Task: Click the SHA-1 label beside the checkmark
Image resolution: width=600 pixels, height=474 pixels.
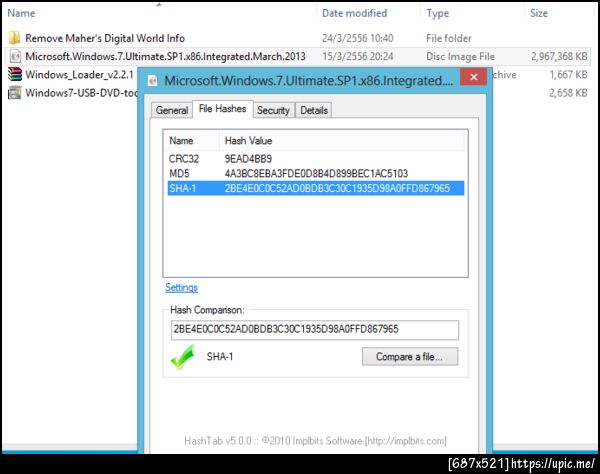Action: click(x=220, y=357)
